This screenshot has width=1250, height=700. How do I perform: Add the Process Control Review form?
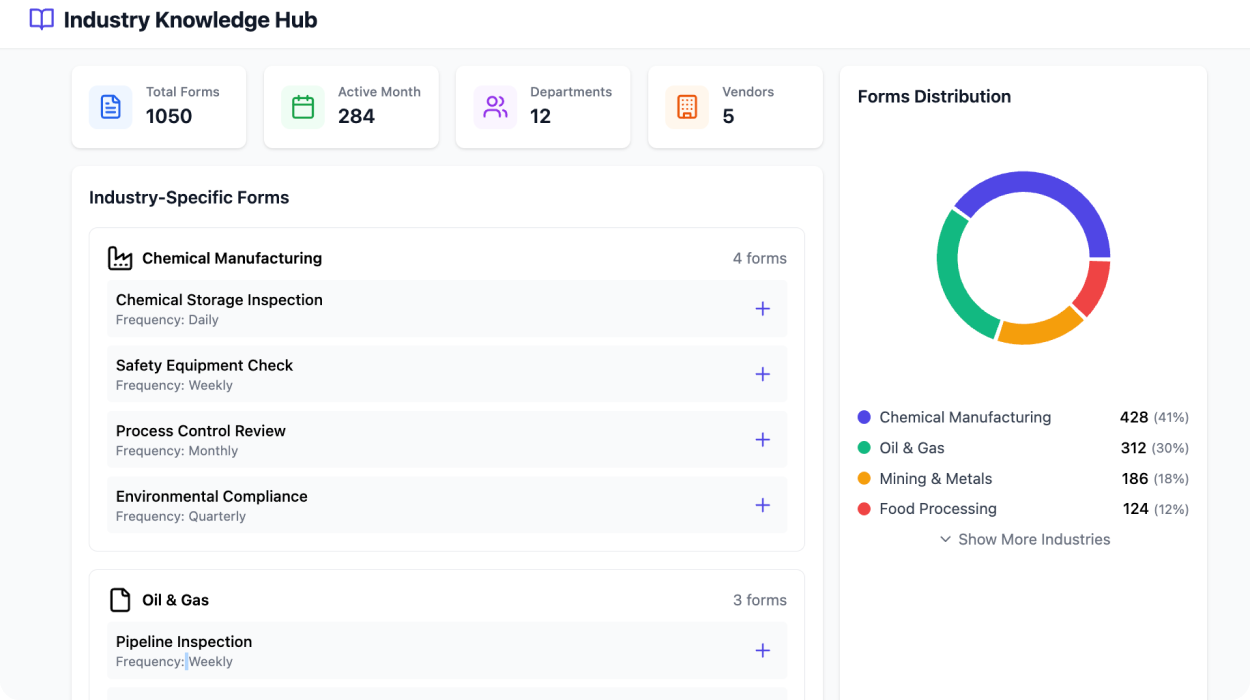pos(763,440)
